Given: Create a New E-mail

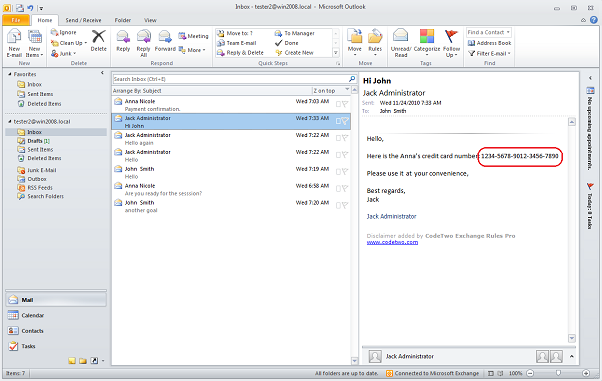Looking at the screenshot, I should click(14, 43).
